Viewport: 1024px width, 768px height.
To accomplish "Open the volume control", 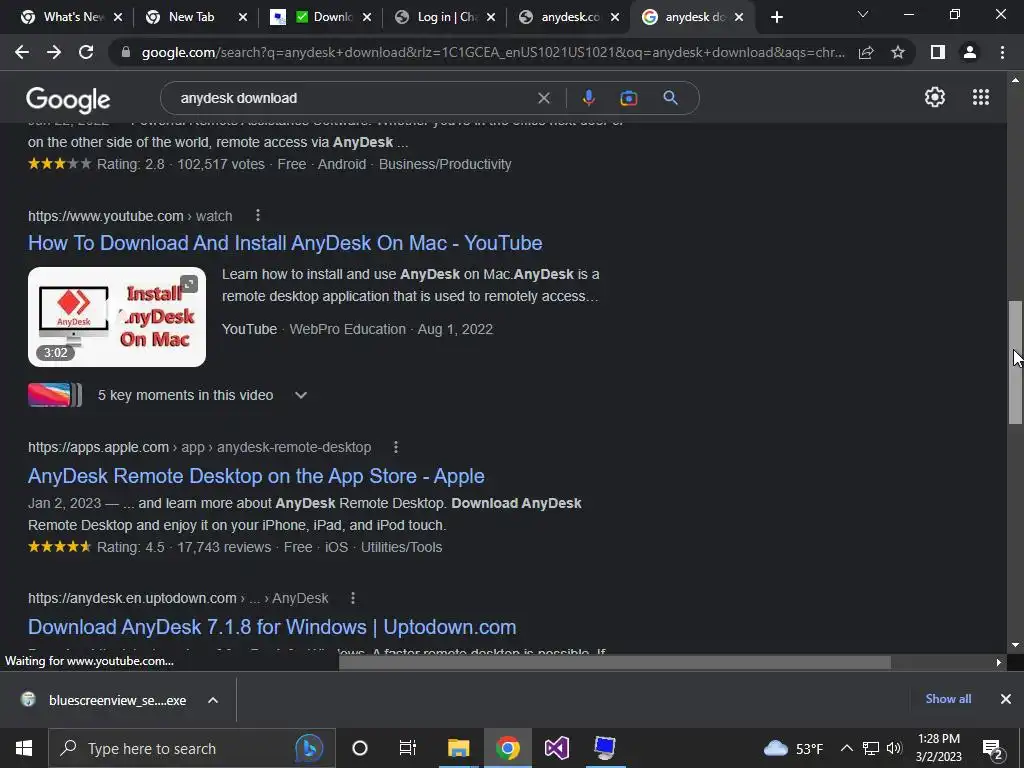I will click(894, 748).
